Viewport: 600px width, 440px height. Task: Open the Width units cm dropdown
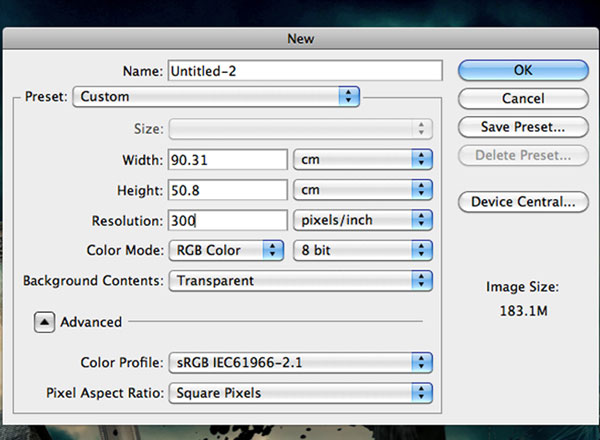363,159
